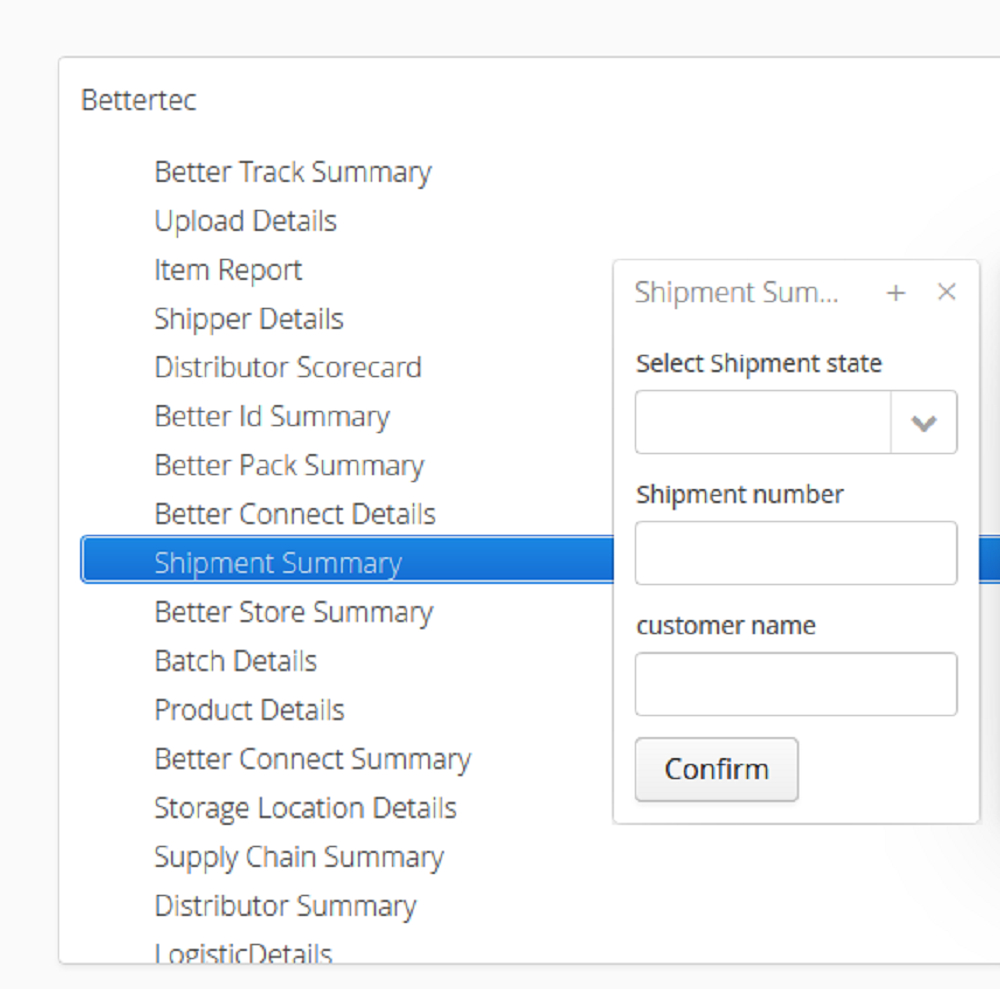Select Upload Details in the list

tap(245, 221)
